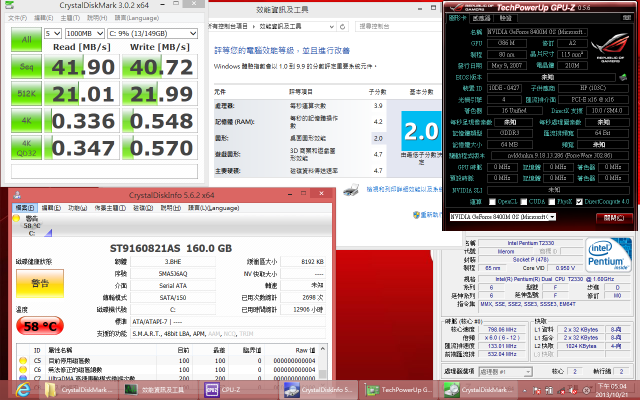The width and height of the screenshot is (640, 400).
Task: Switch to the Sensors tab in GPU-Z
Action: pyautogui.click(x=481, y=18)
